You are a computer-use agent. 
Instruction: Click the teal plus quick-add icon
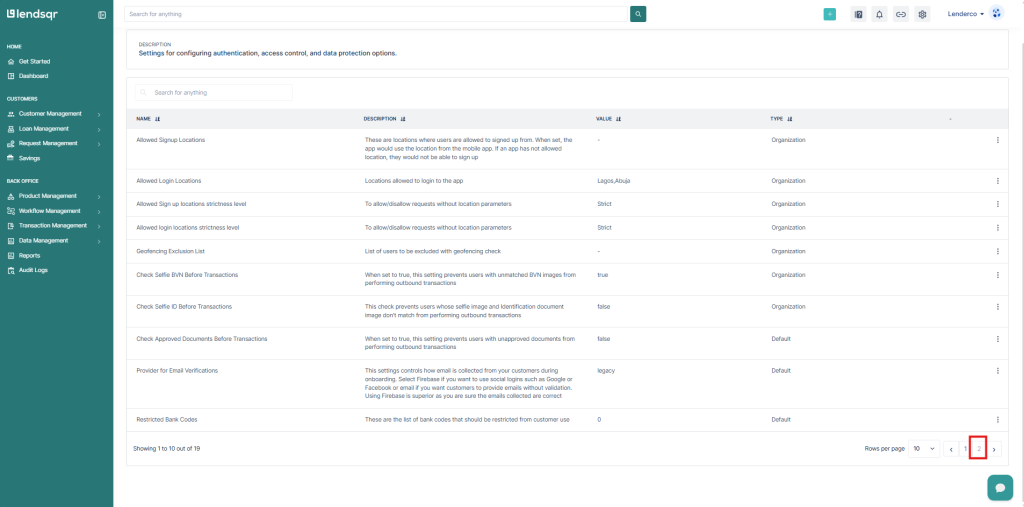click(x=829, y=14)
